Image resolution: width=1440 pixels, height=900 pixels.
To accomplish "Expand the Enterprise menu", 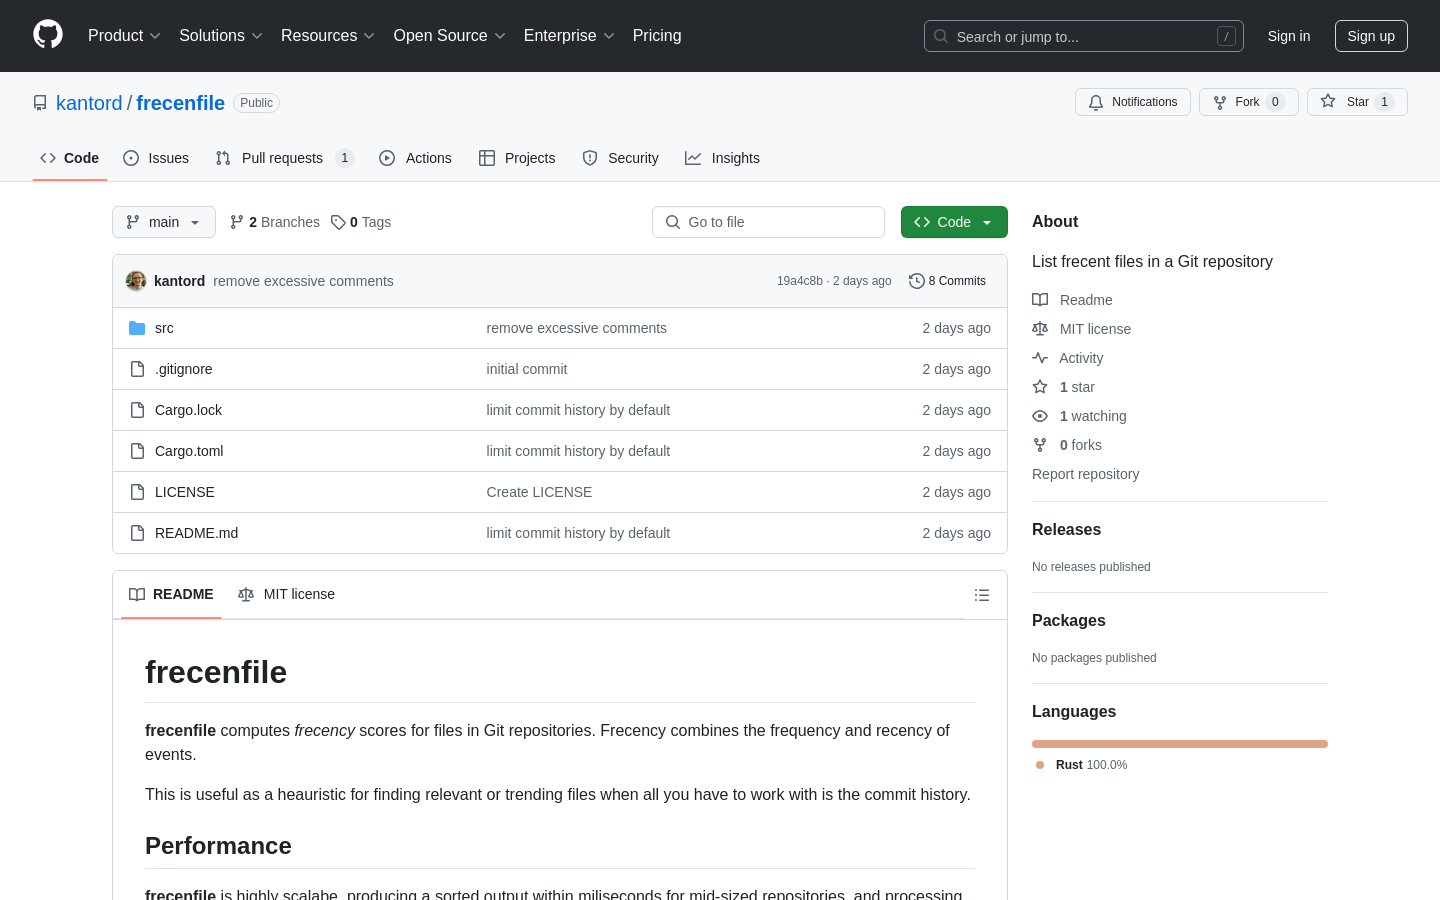I will coord(569,35).
